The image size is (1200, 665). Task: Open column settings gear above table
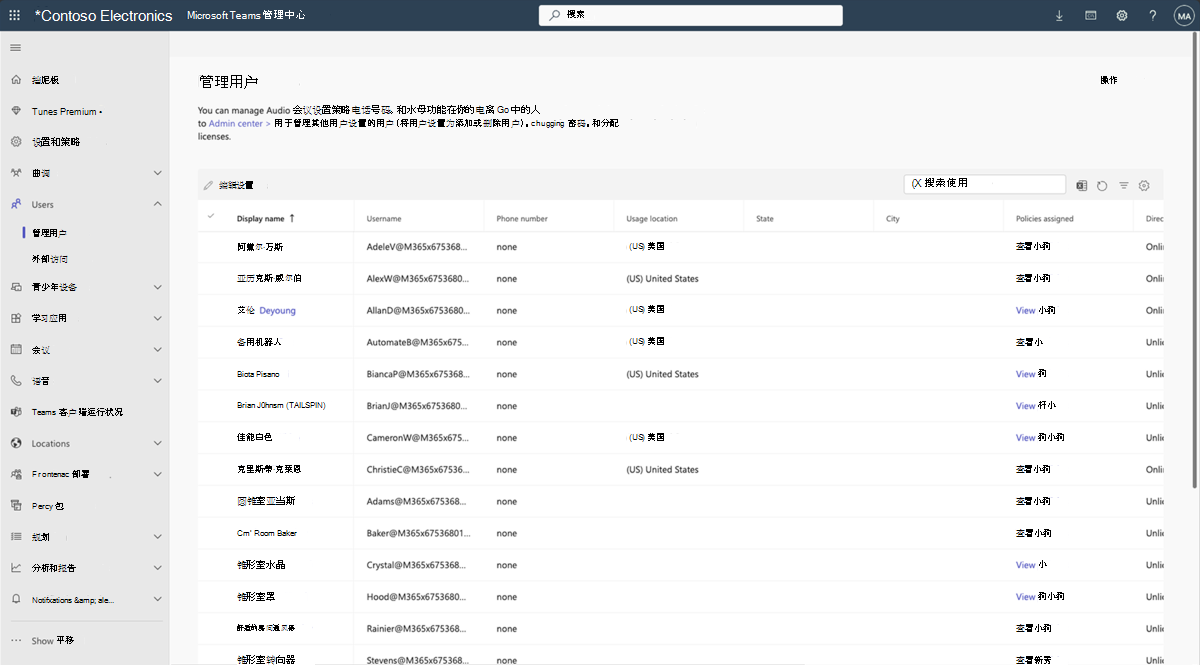click(x=1144, y=185)
